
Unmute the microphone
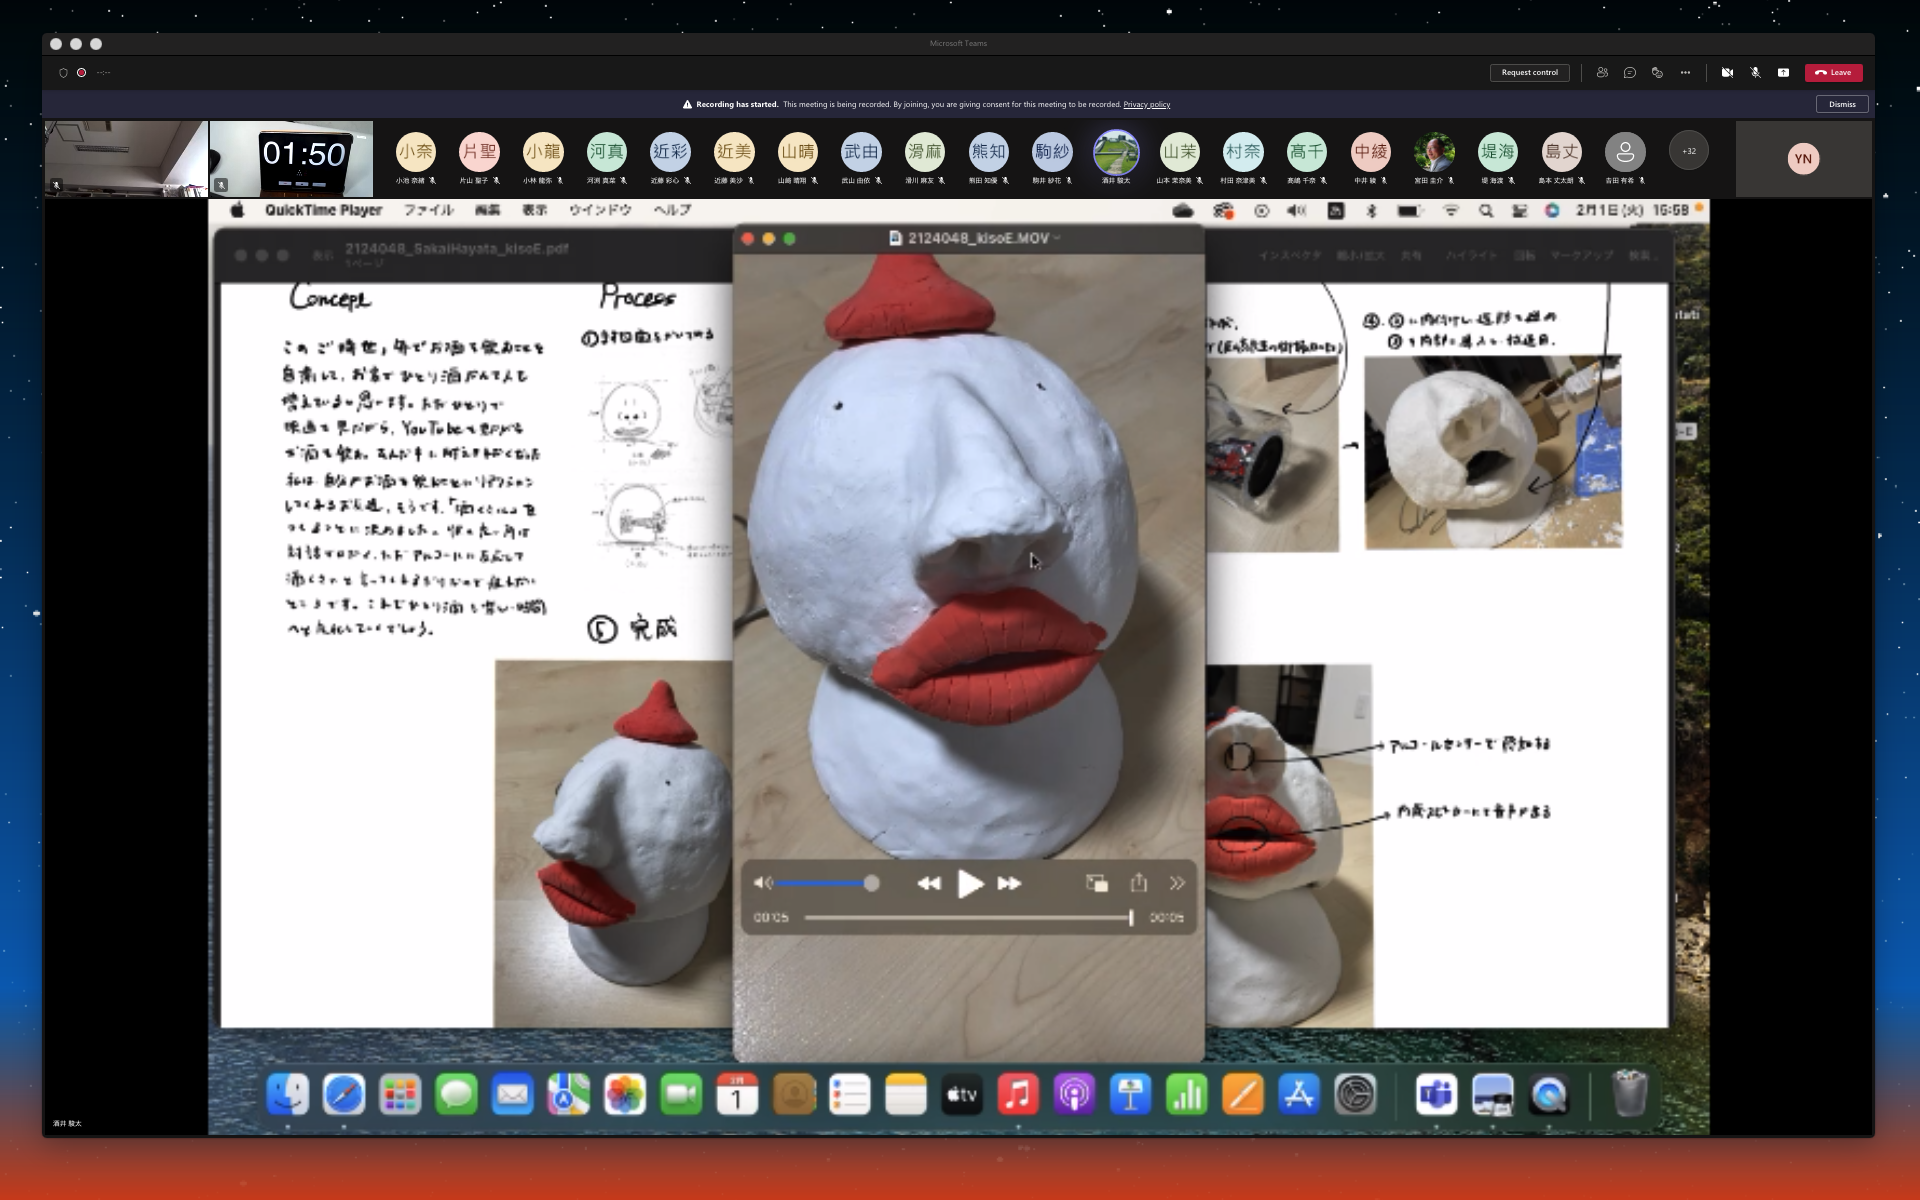pos(1755,73)
